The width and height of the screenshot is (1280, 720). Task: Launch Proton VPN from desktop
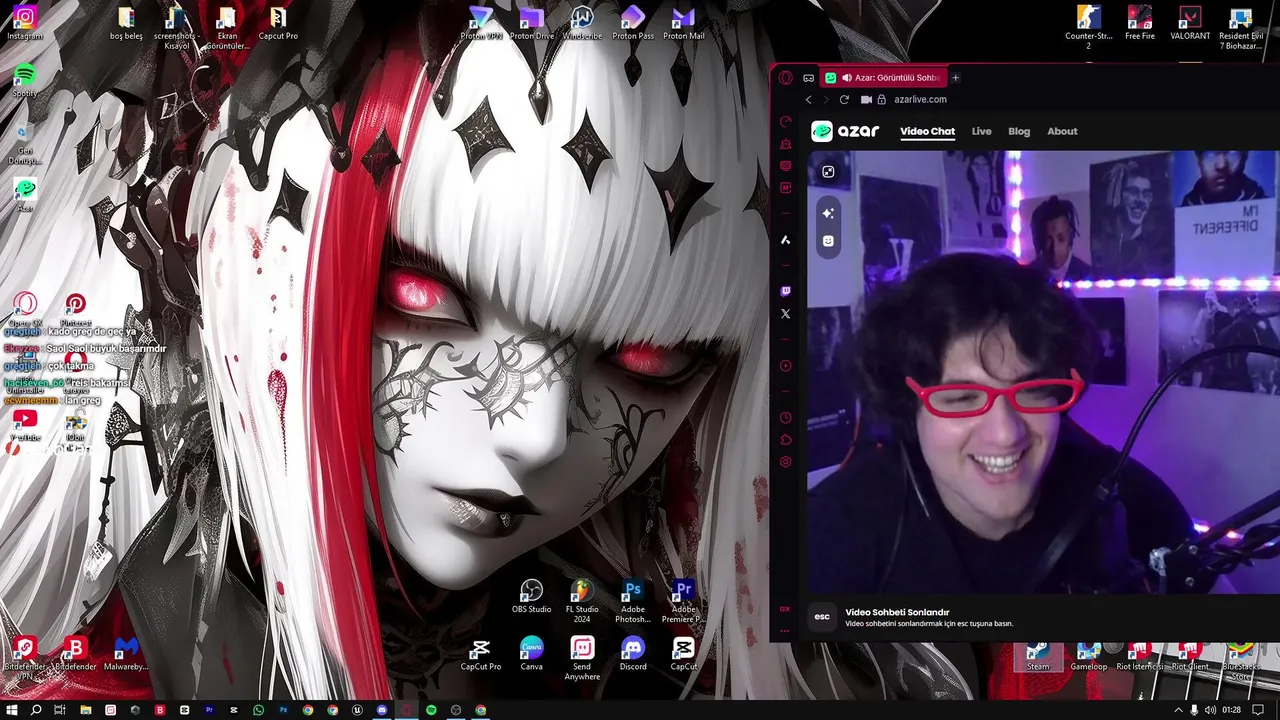pos(481,23)
